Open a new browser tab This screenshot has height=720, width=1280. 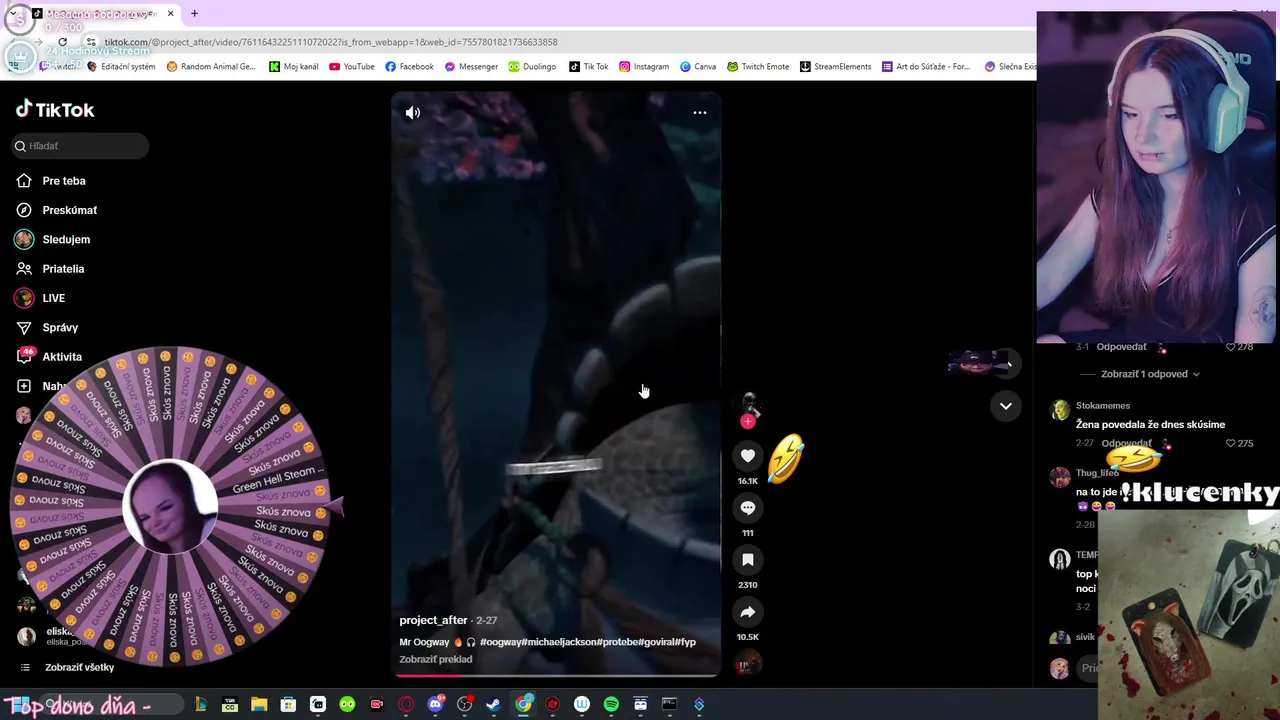194,14
